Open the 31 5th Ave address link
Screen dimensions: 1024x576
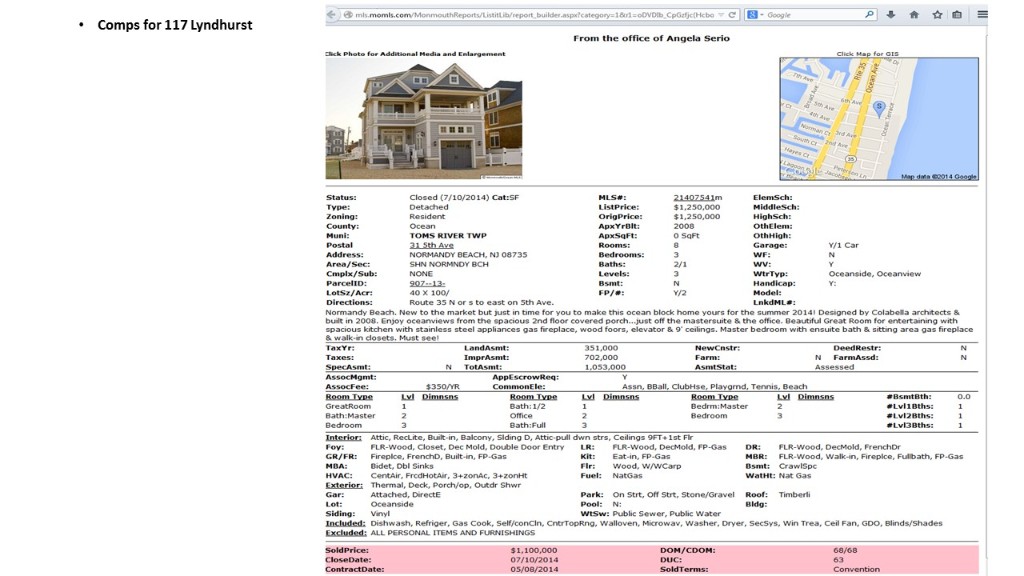click(432, 245)
